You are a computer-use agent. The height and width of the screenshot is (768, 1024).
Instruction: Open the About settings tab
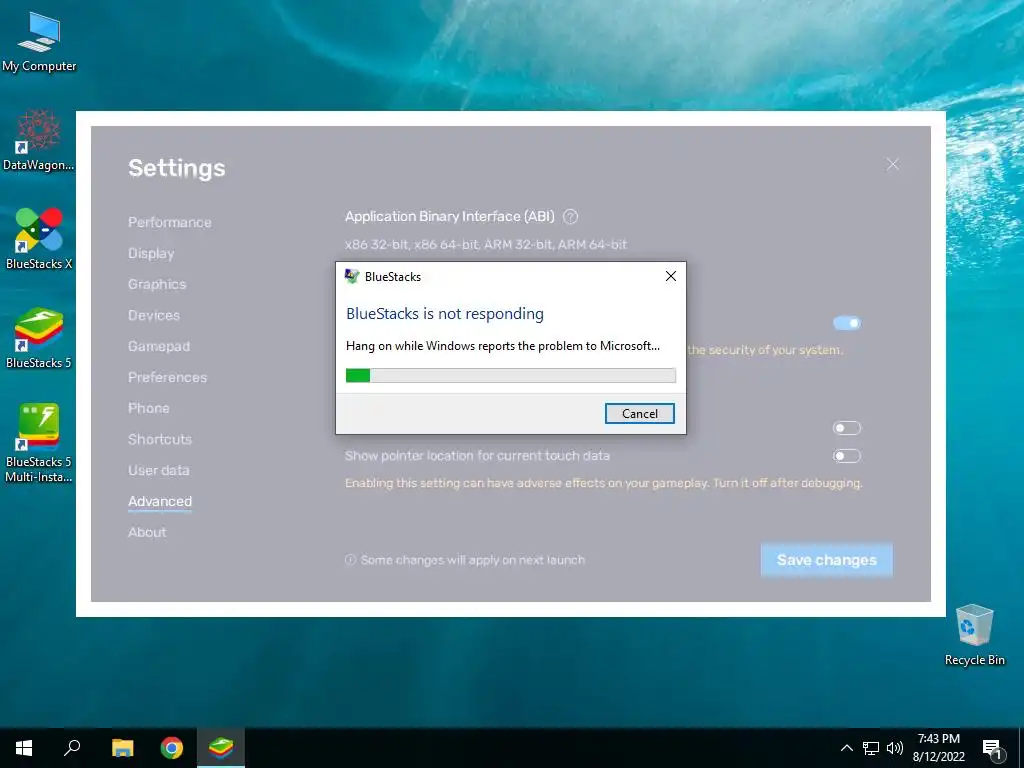click(147, 532)
